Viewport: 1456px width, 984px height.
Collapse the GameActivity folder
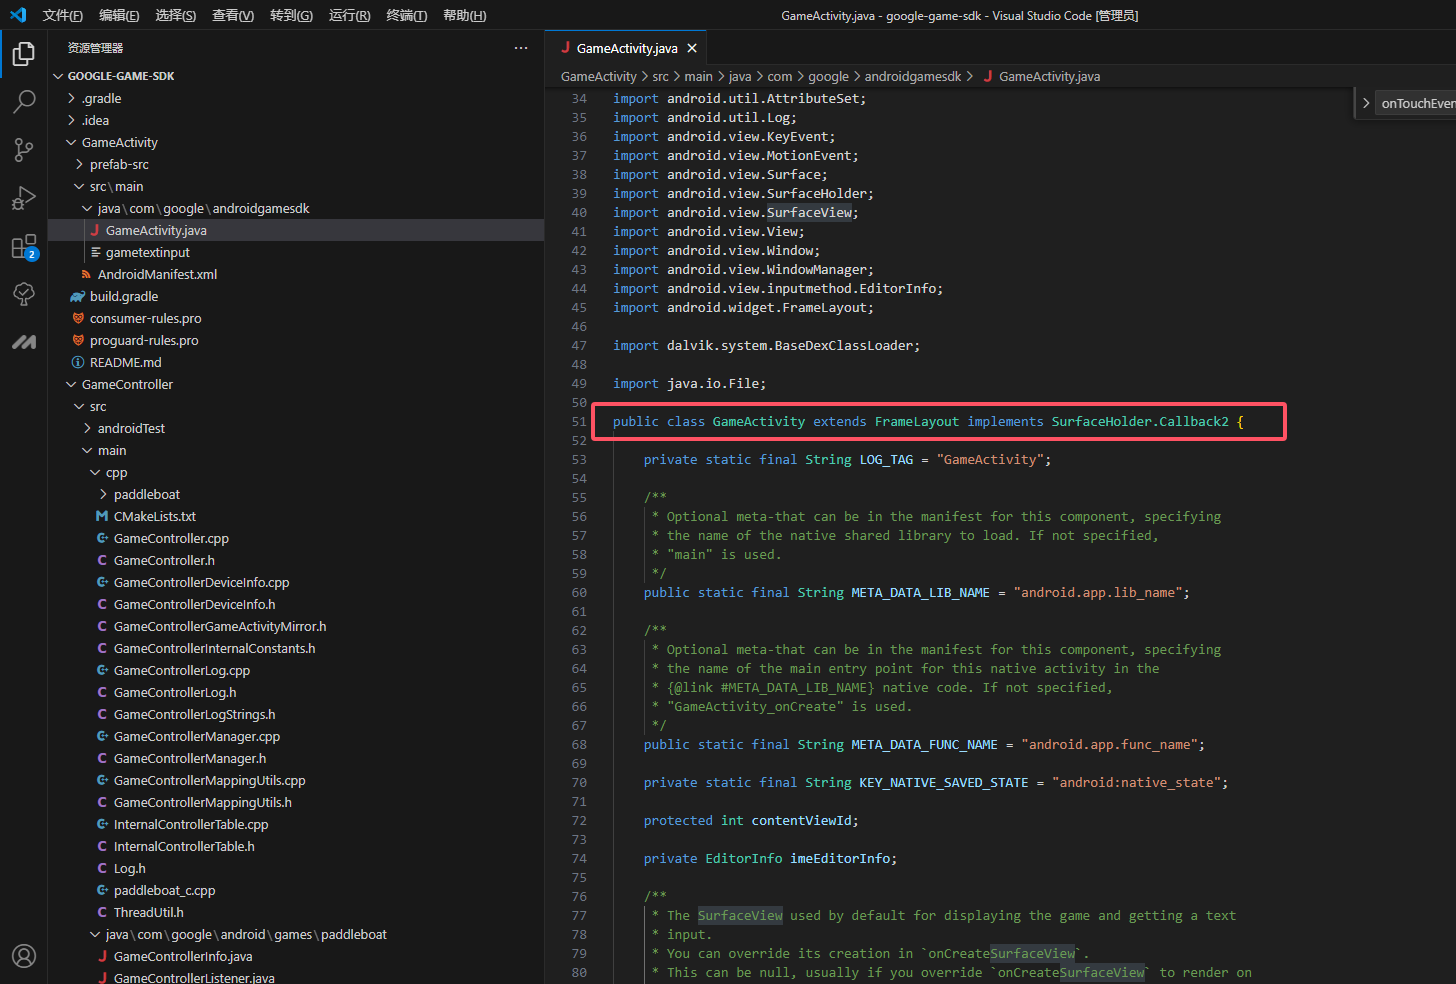point(119,143)
